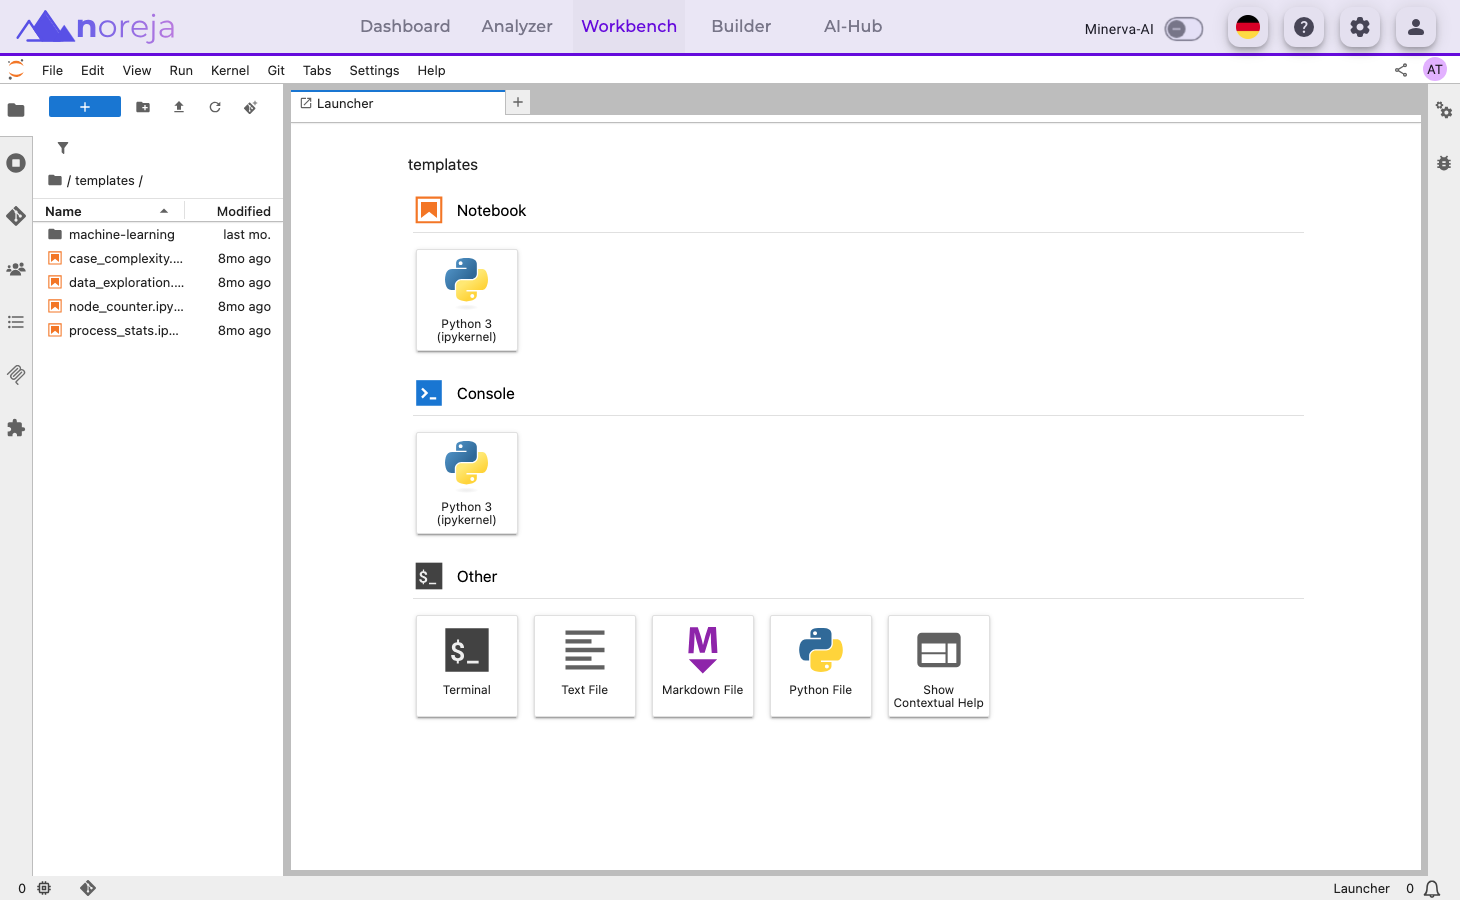The image size is (1460, 900).
Task: Select the node_counter.ipynb file
Action: 159,307
